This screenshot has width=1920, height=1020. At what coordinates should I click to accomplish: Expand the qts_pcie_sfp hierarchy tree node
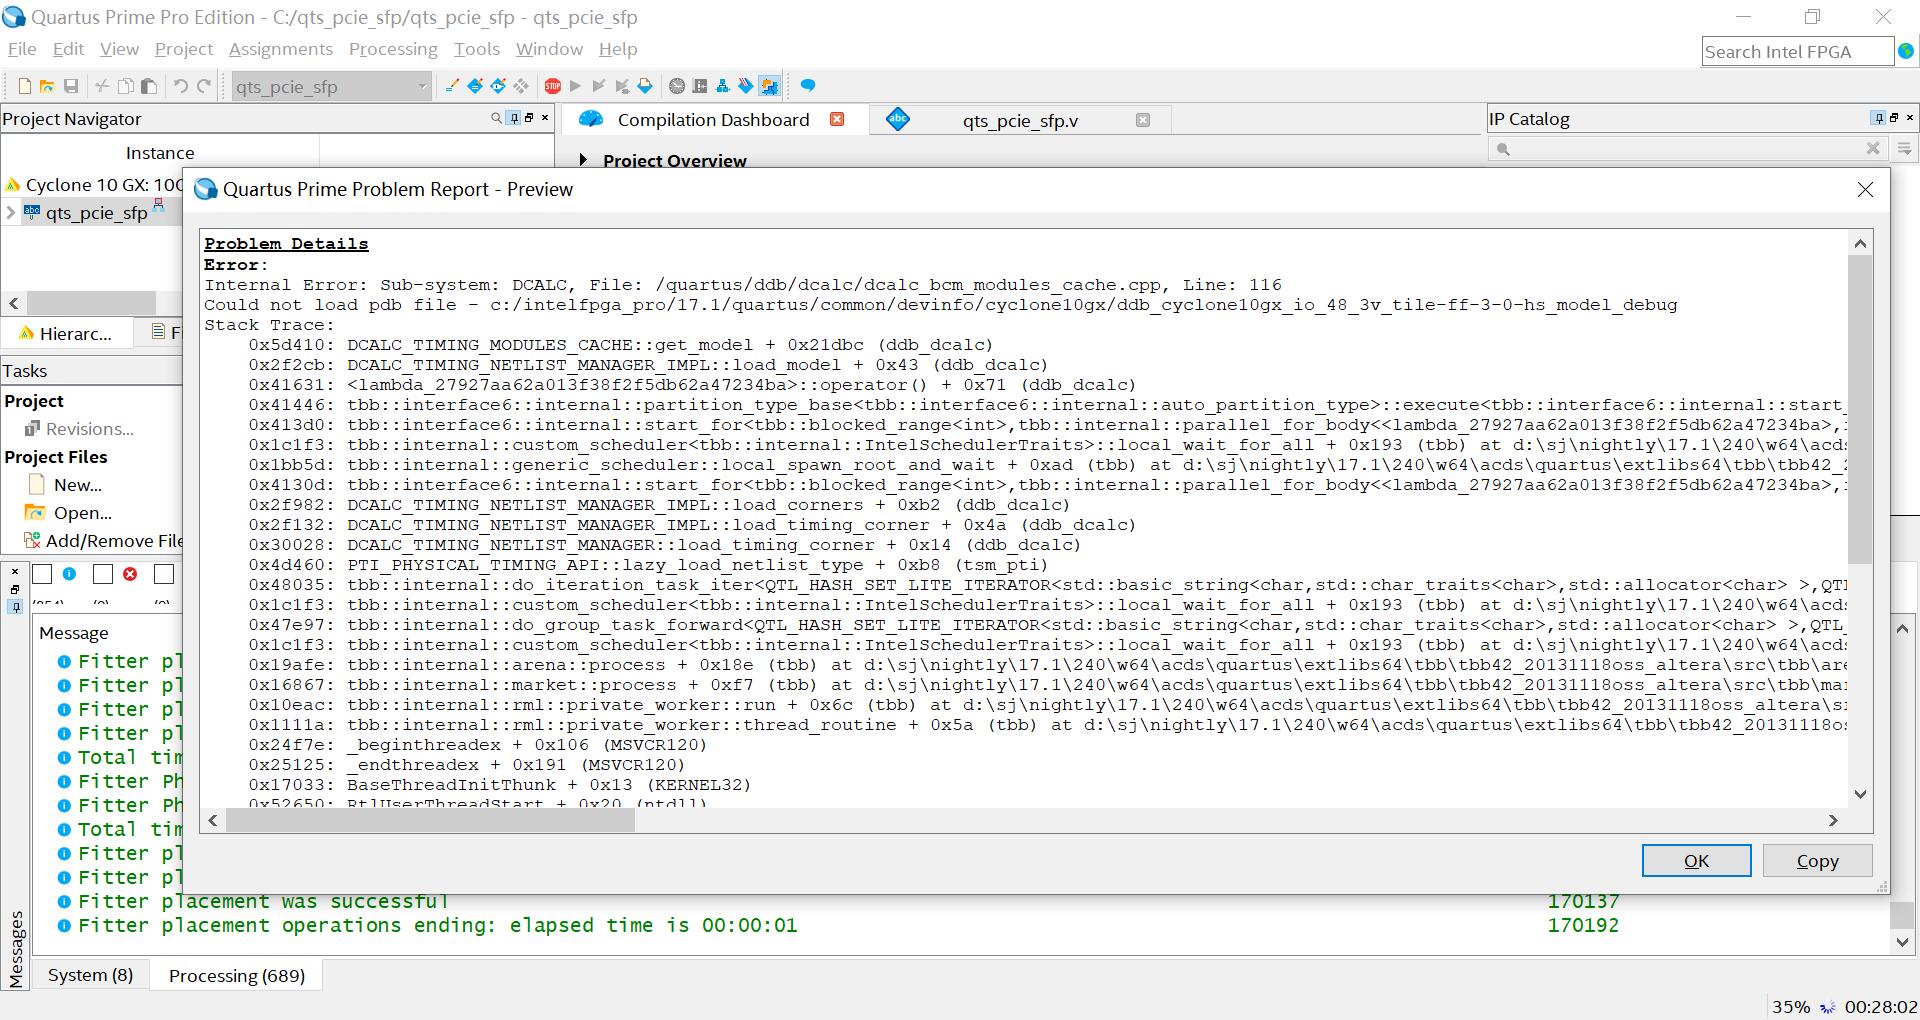pos(11,212)
